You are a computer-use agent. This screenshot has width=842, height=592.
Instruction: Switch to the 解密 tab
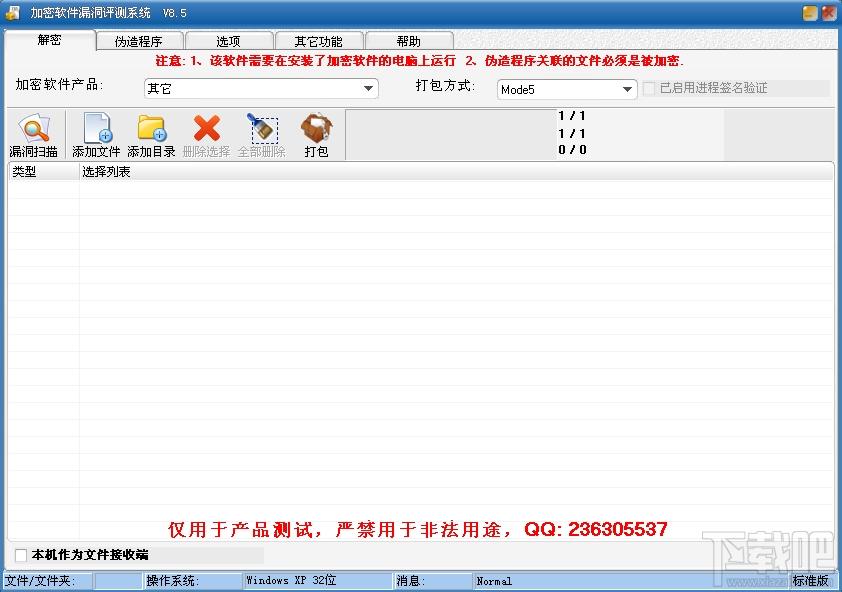click(x=49, y=40)
